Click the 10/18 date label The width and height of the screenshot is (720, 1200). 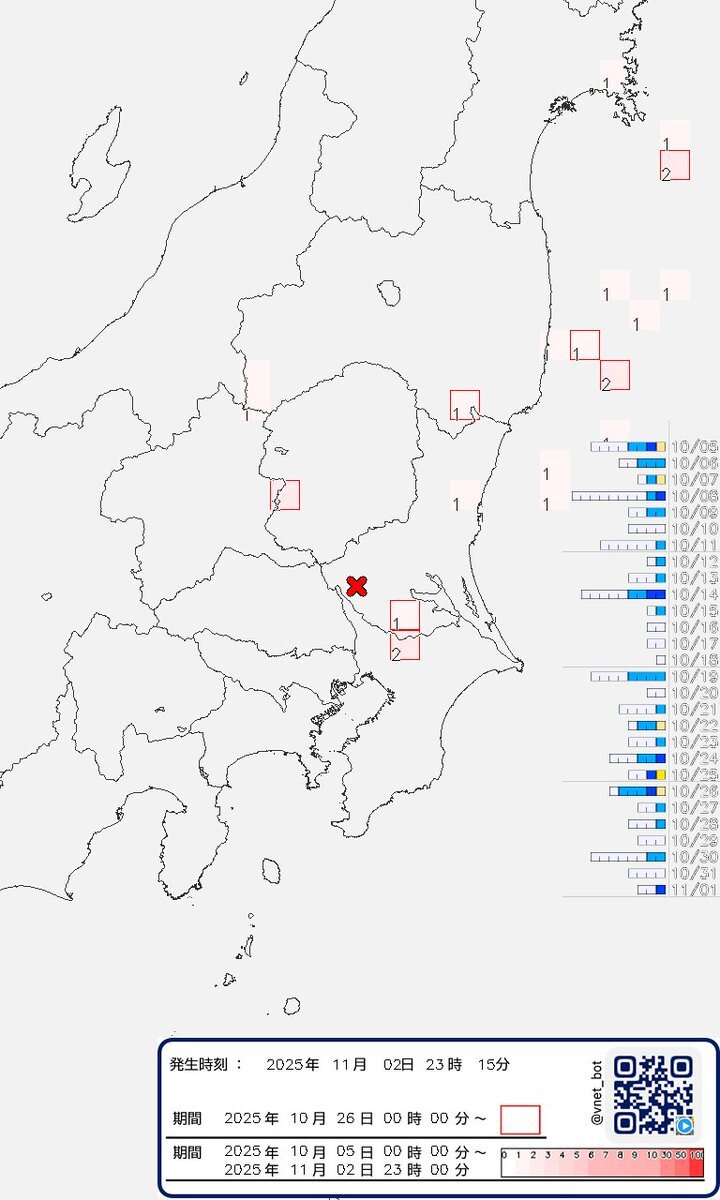coord(694,659)
